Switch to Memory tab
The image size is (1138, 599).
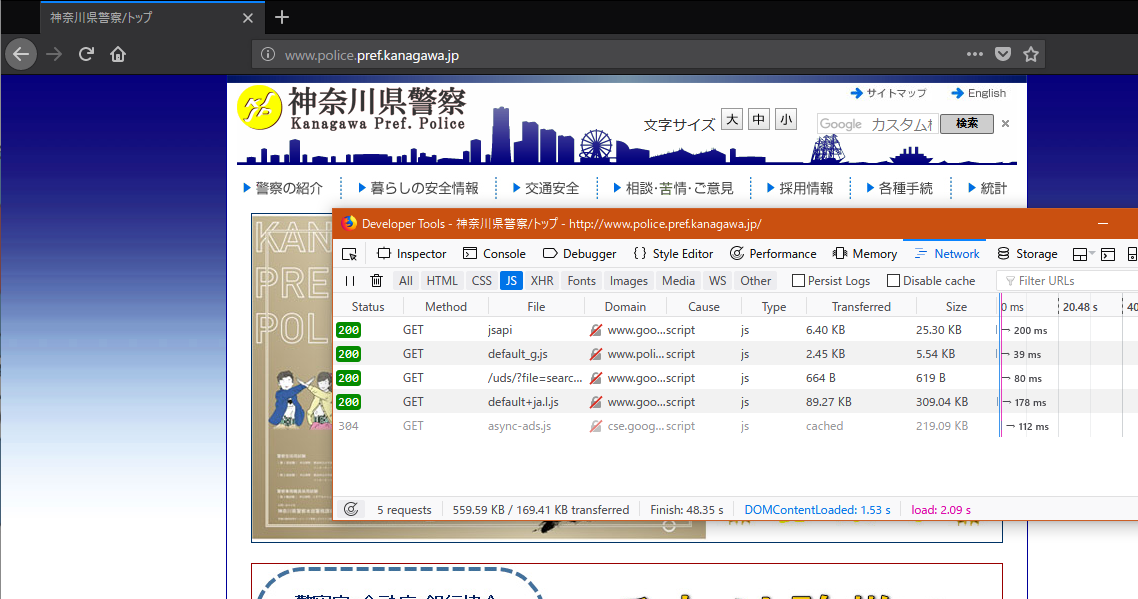864,254
